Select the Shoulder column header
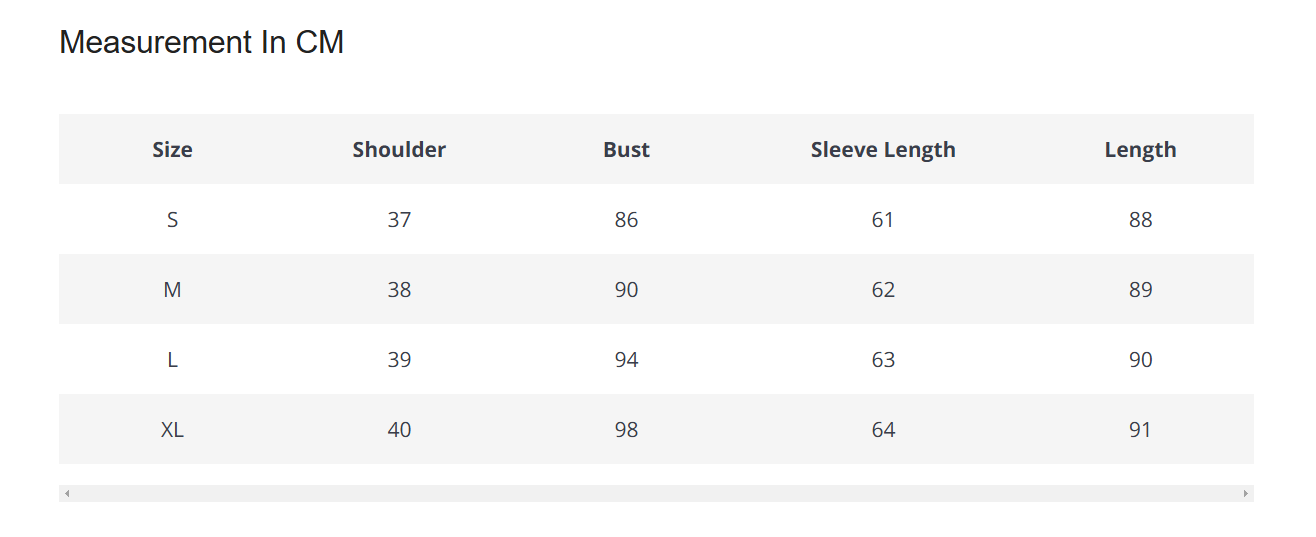This screenshot has width=1316, height=537. point(399,150)
